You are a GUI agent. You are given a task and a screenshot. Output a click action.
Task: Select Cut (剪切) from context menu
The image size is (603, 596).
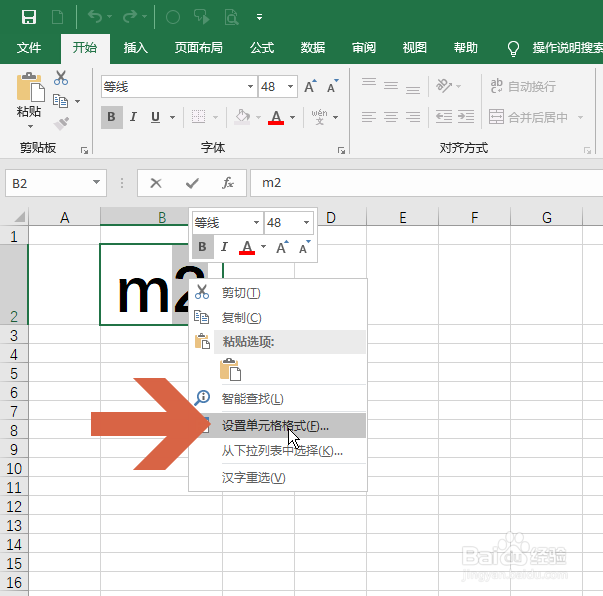click(x=277, y=293)
